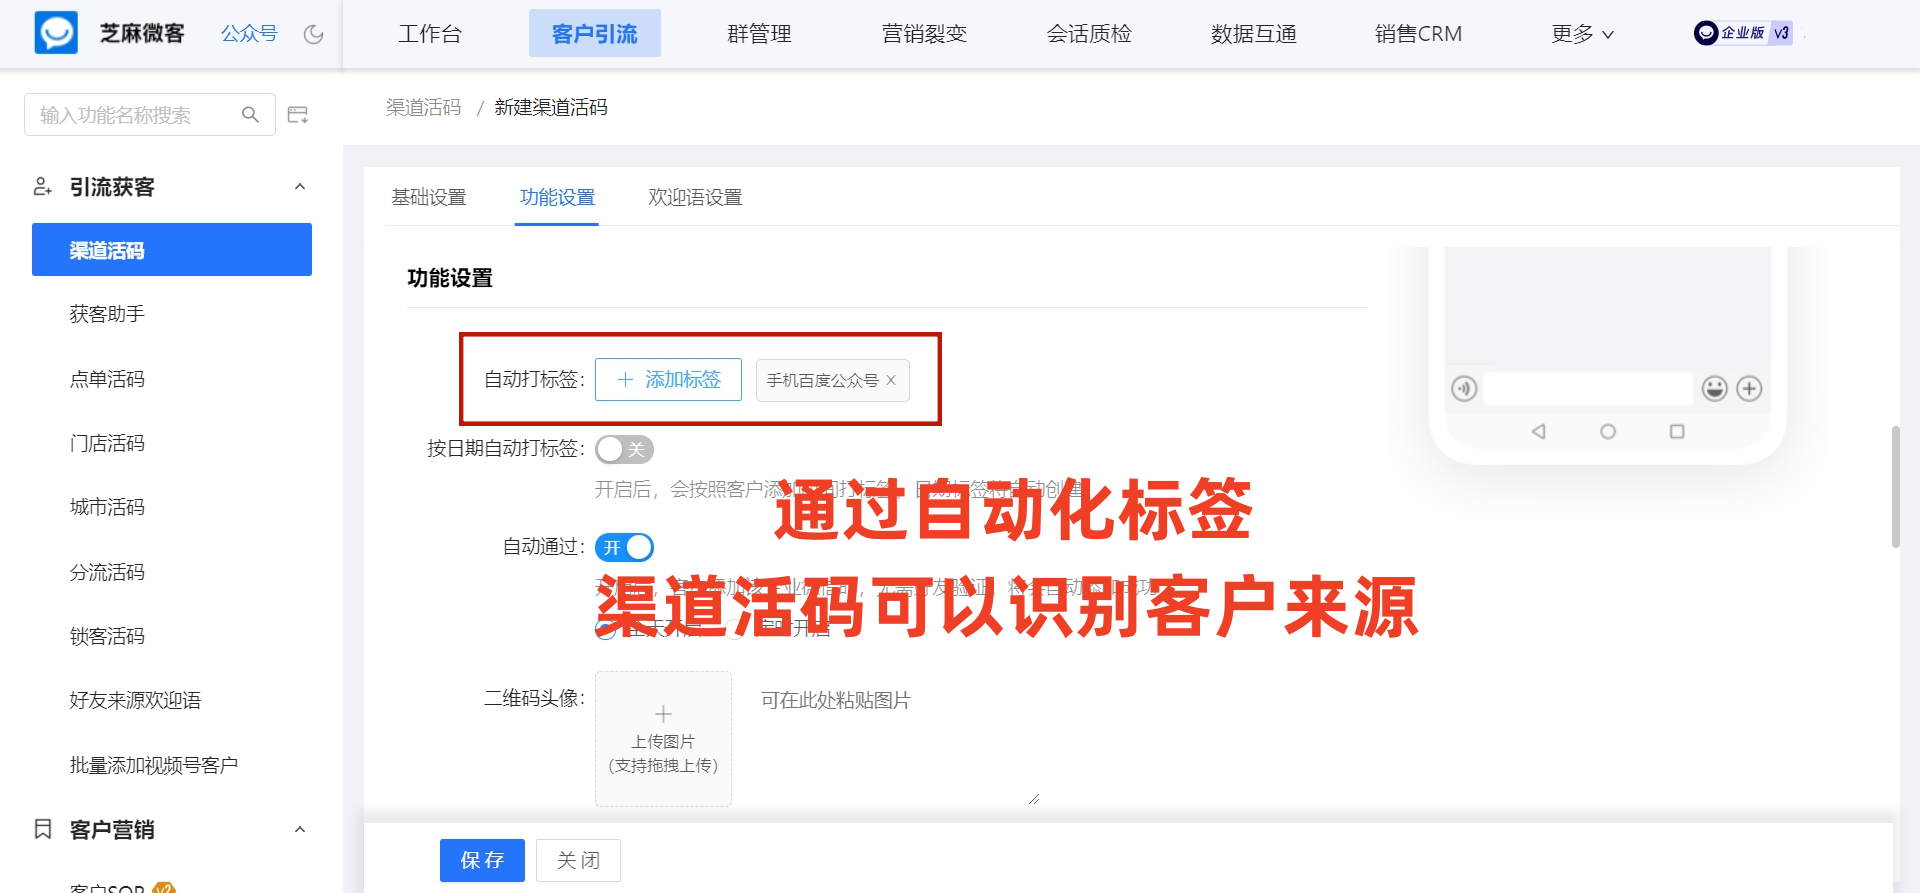
Task: Click the voice icon in phone preview
Action: coord(1464,389)
